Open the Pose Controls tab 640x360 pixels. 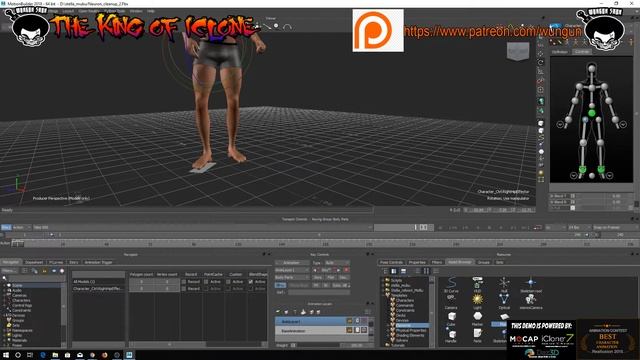click(391, 262)
